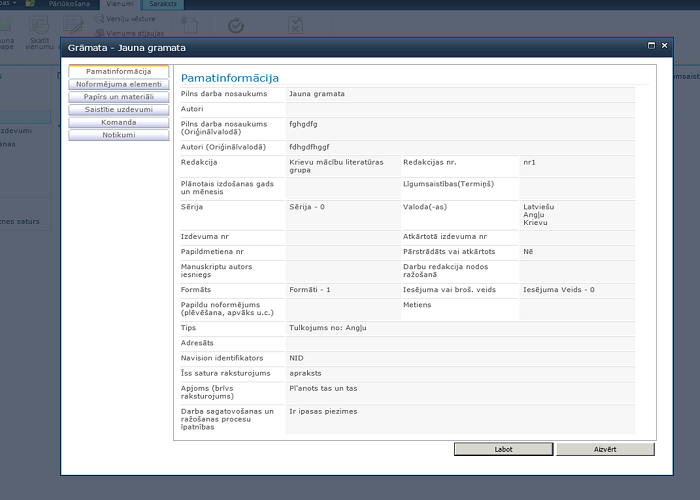Click 'Tulkojums no: Angļu' value
700x500 pixels.
[x=328, y=328]
